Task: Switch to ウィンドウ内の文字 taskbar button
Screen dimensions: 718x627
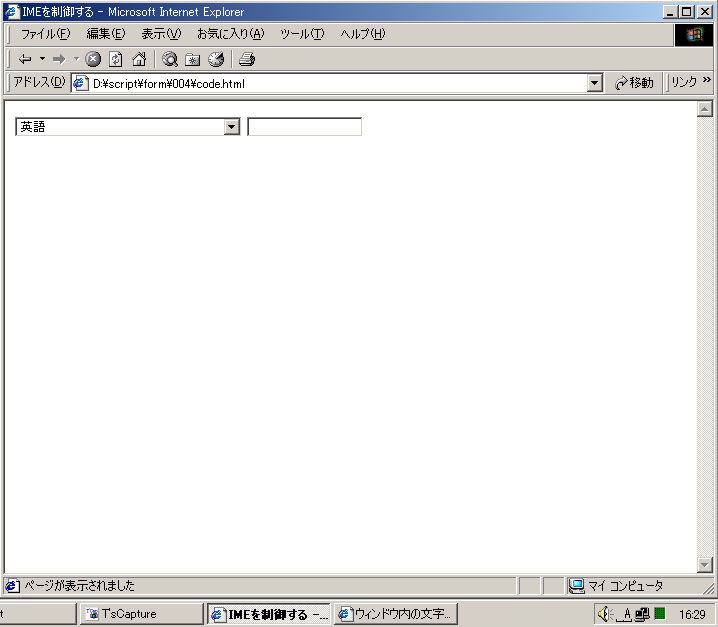Action: click(x=396, y=614)
